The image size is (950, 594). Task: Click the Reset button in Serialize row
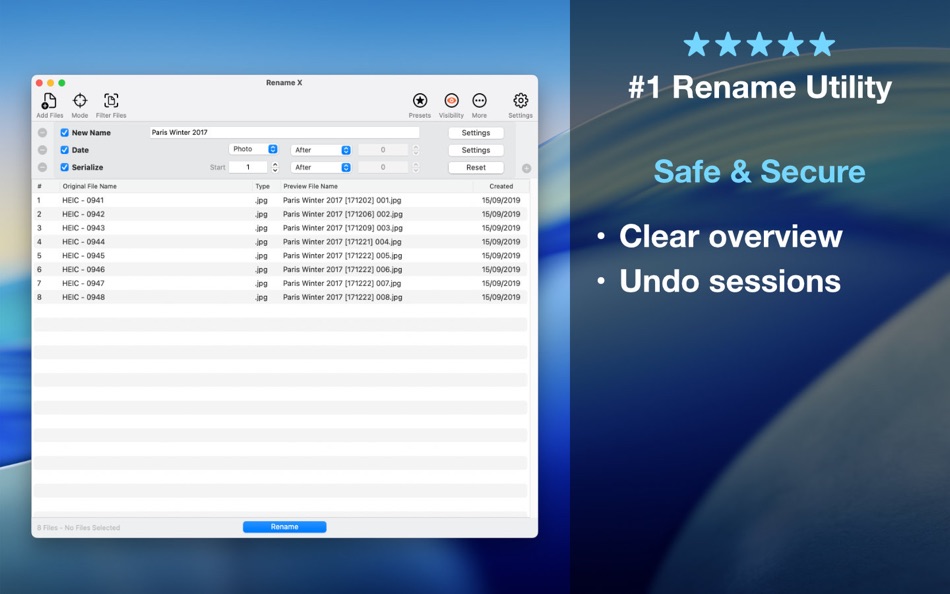(x=476, y=167)
